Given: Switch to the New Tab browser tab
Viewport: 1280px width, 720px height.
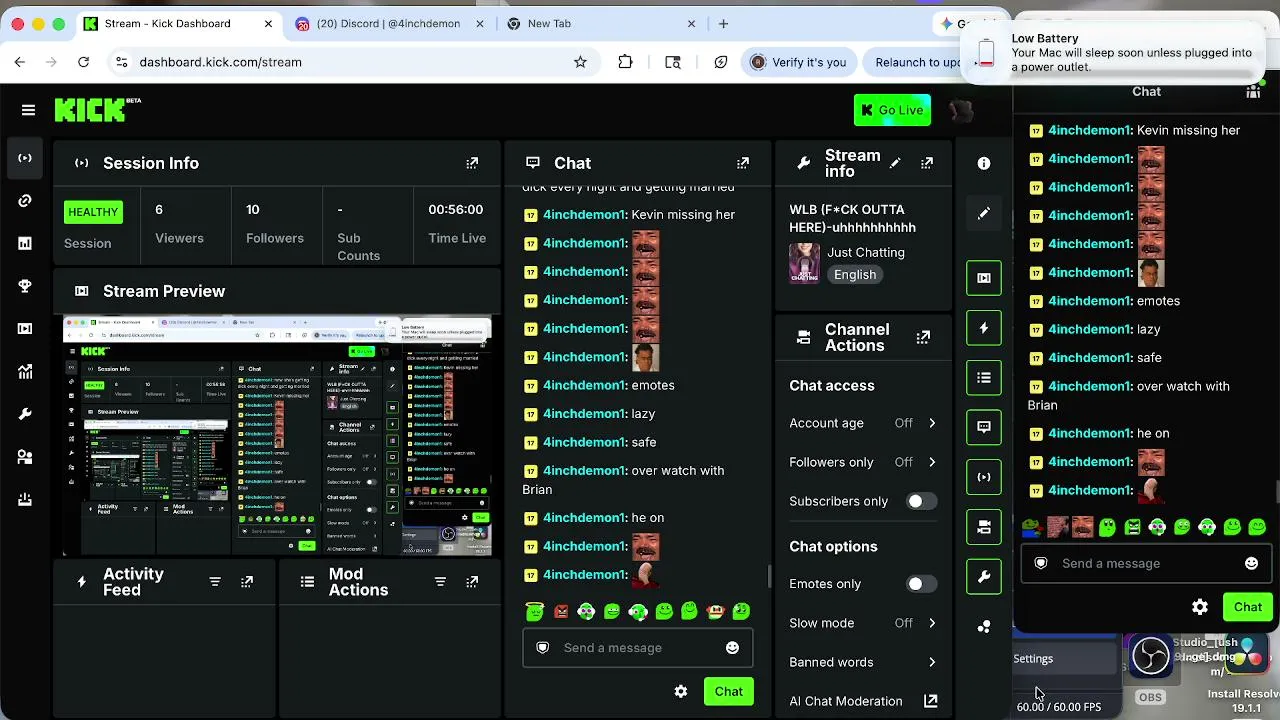Looking at the screenshot, I should click(599, 23).
